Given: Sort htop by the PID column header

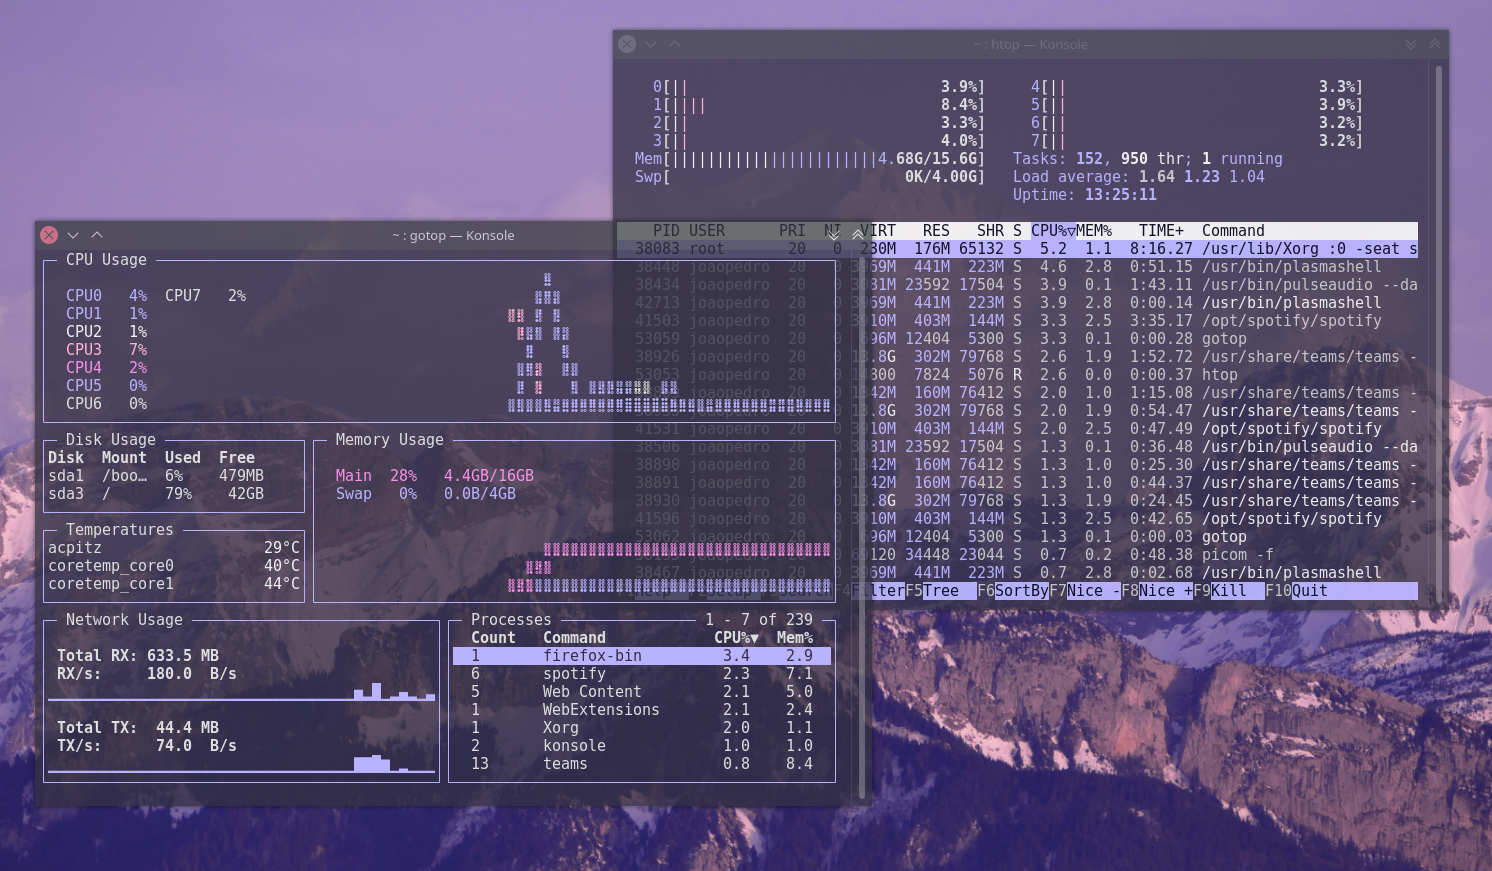Looking at the screenshot, I should pos(666,231).
